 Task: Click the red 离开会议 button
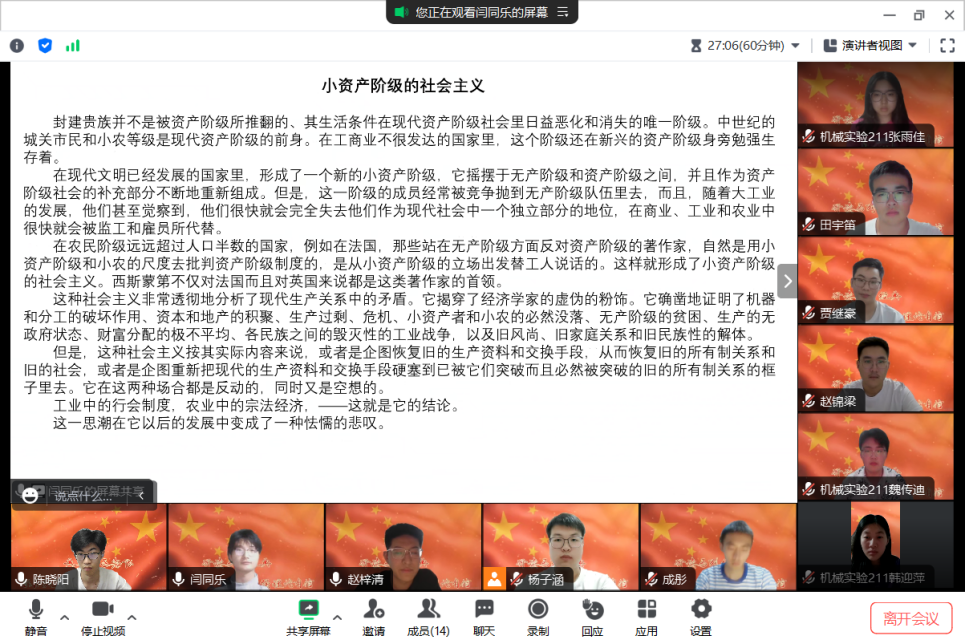(911, 618)
